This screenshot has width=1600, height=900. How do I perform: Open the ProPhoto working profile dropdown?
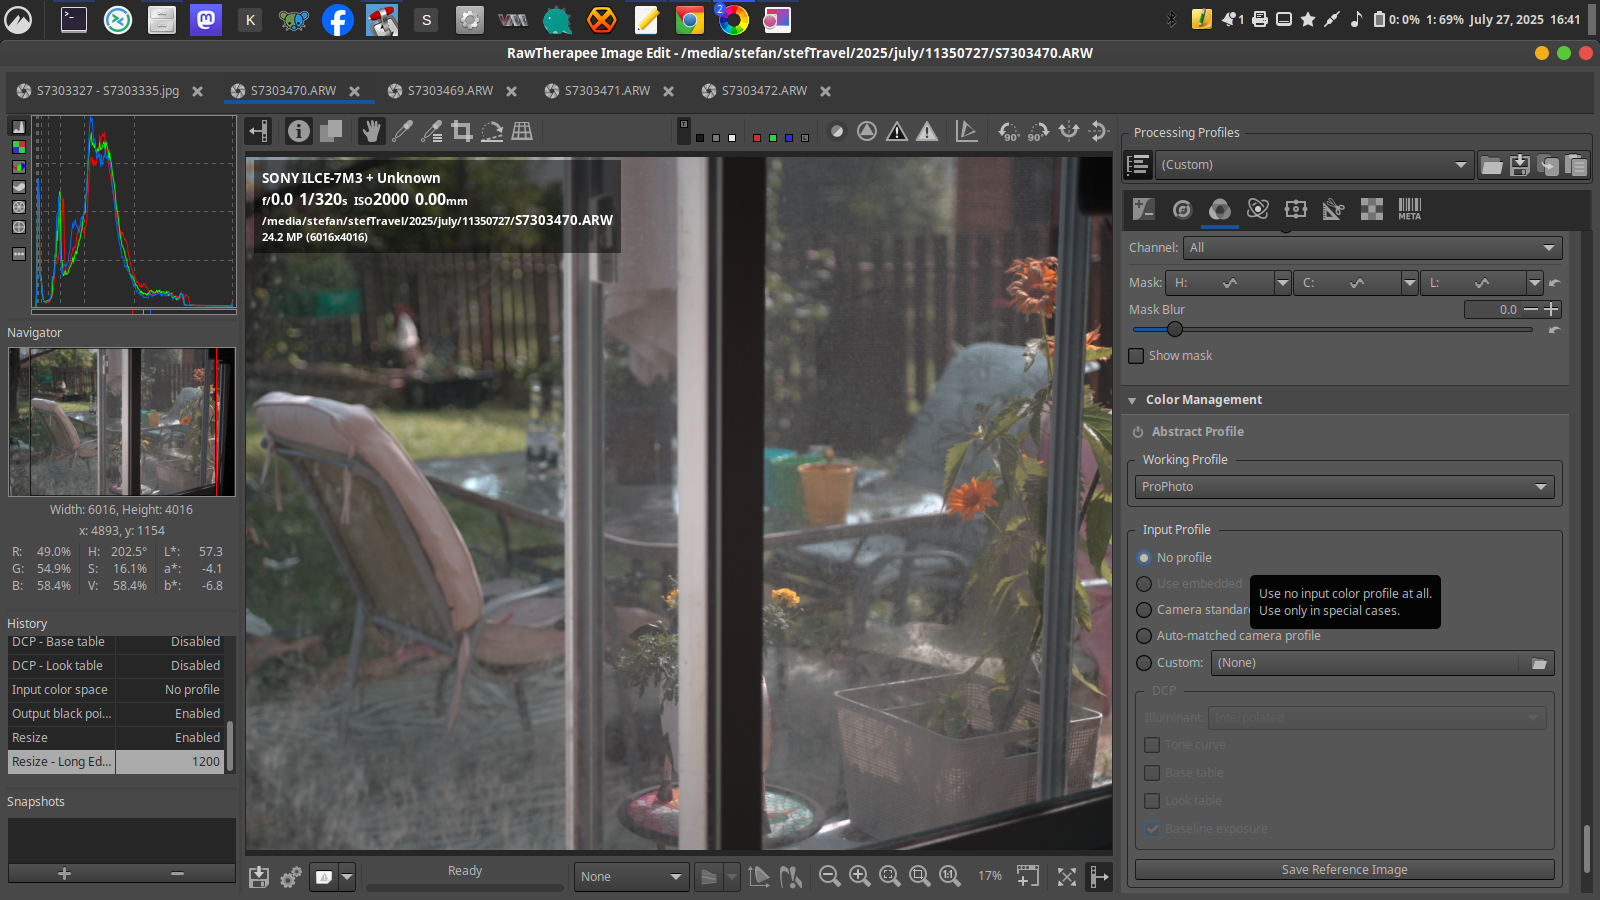pos(1344,487)
